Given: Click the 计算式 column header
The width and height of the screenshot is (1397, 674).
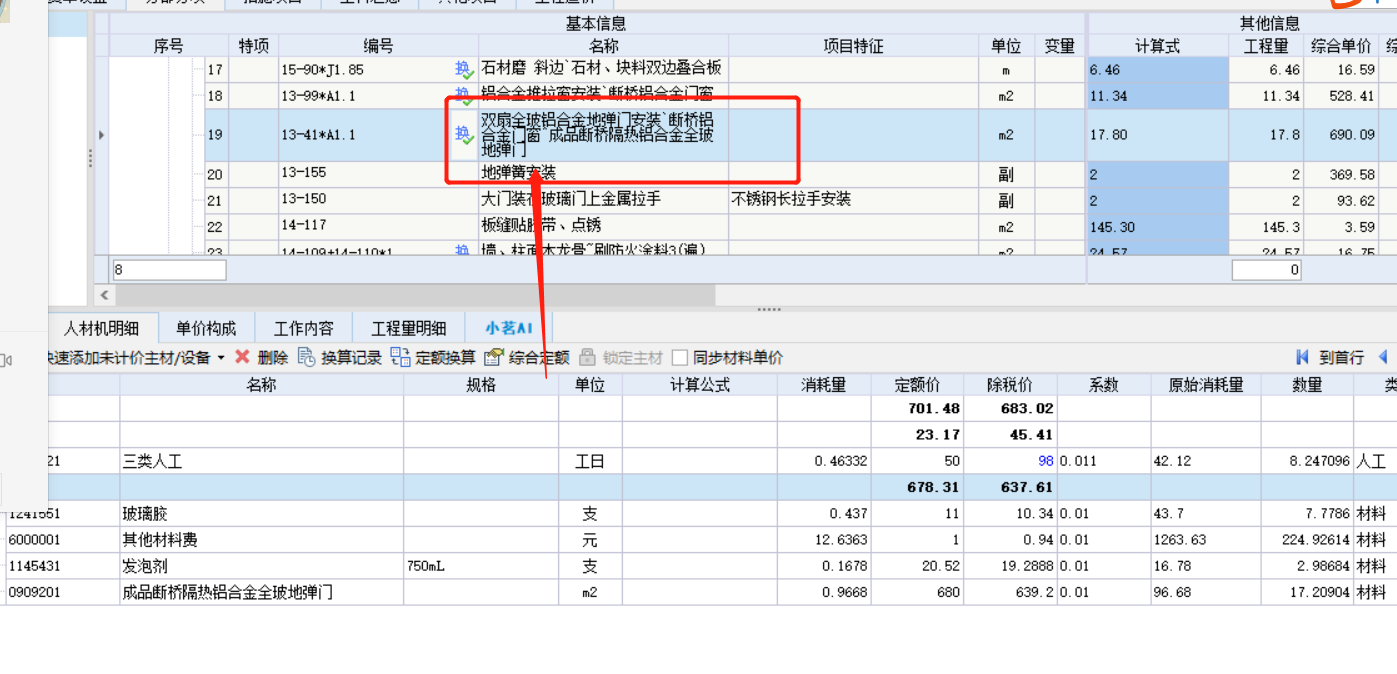Looking at the screenshot, I should [x=1158, y=46].
